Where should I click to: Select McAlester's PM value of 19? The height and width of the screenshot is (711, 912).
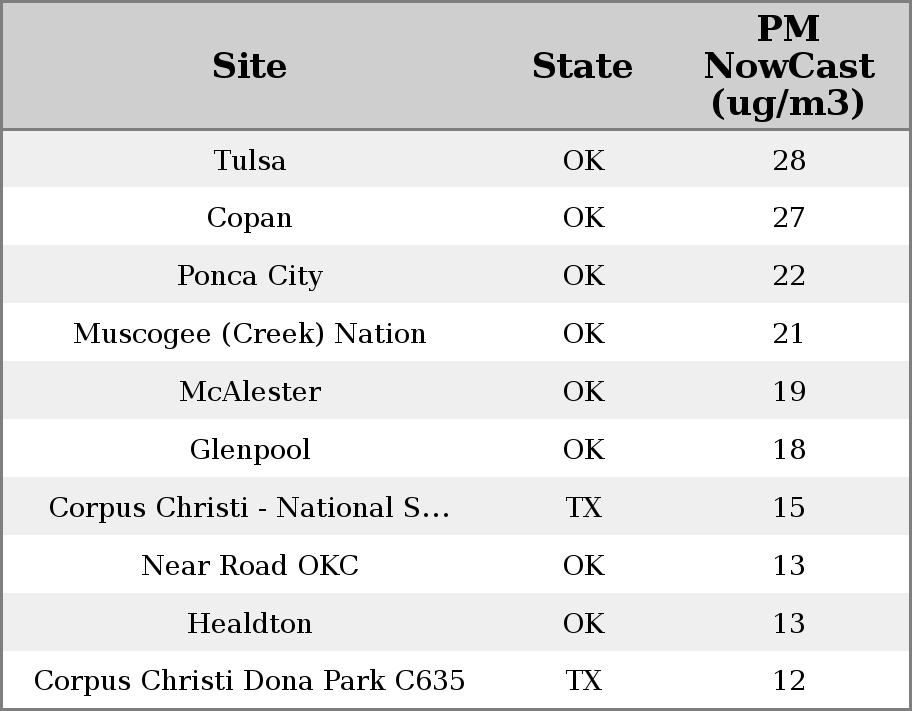[x=788, y=392]
